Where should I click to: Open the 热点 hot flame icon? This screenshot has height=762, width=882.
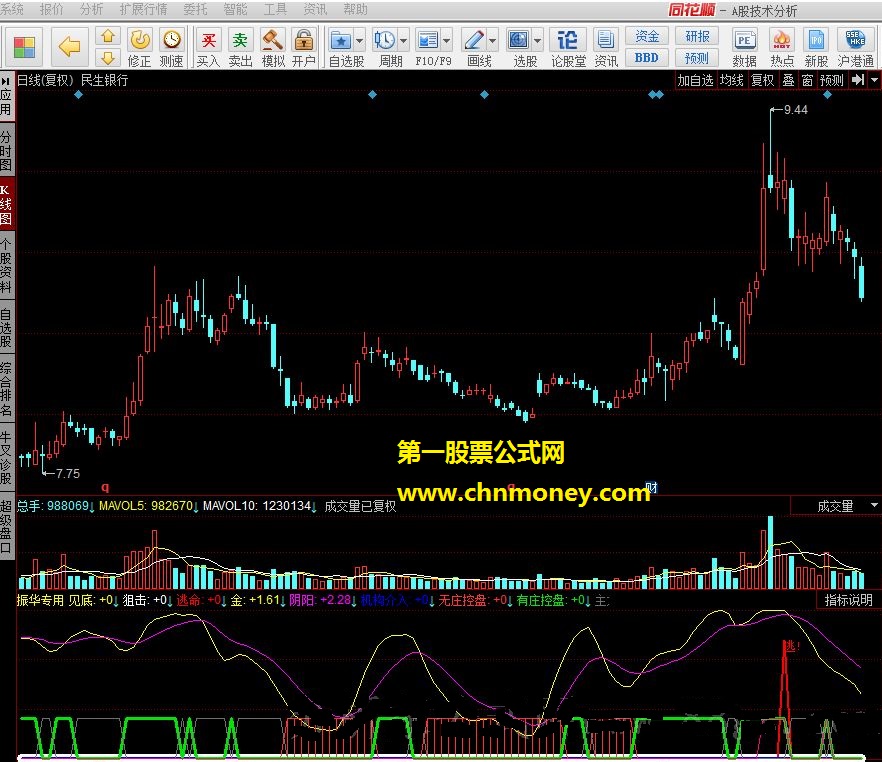point(782,40)
